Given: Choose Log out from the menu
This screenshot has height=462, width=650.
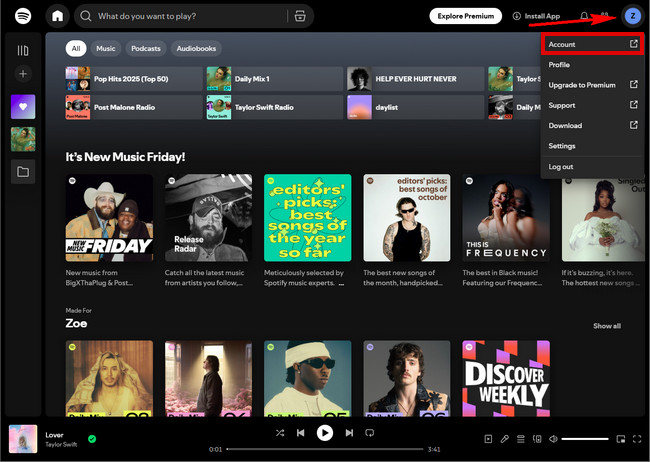Looking at the screenshot, I should [592, 167].
